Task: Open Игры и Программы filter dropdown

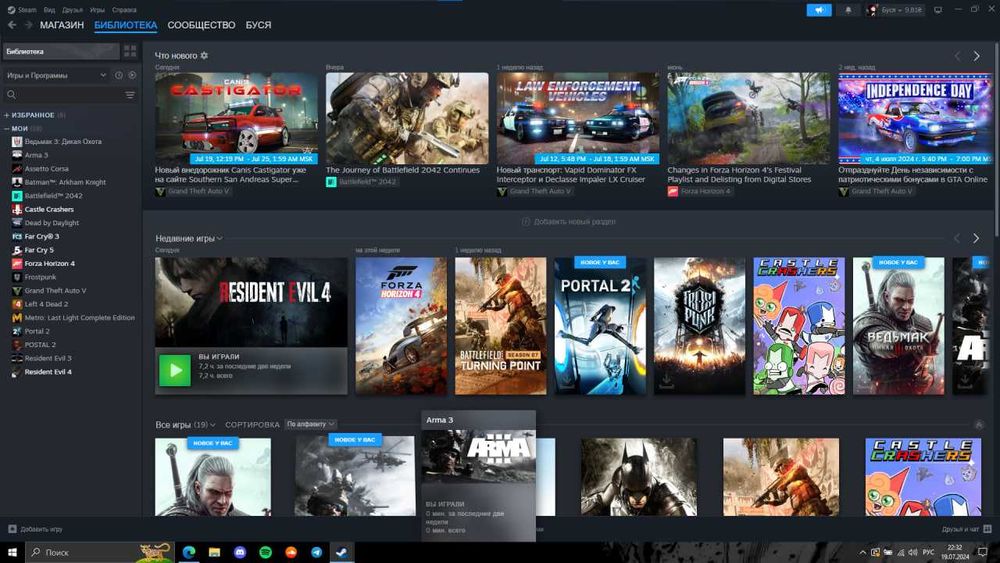Action: point(56,75)
